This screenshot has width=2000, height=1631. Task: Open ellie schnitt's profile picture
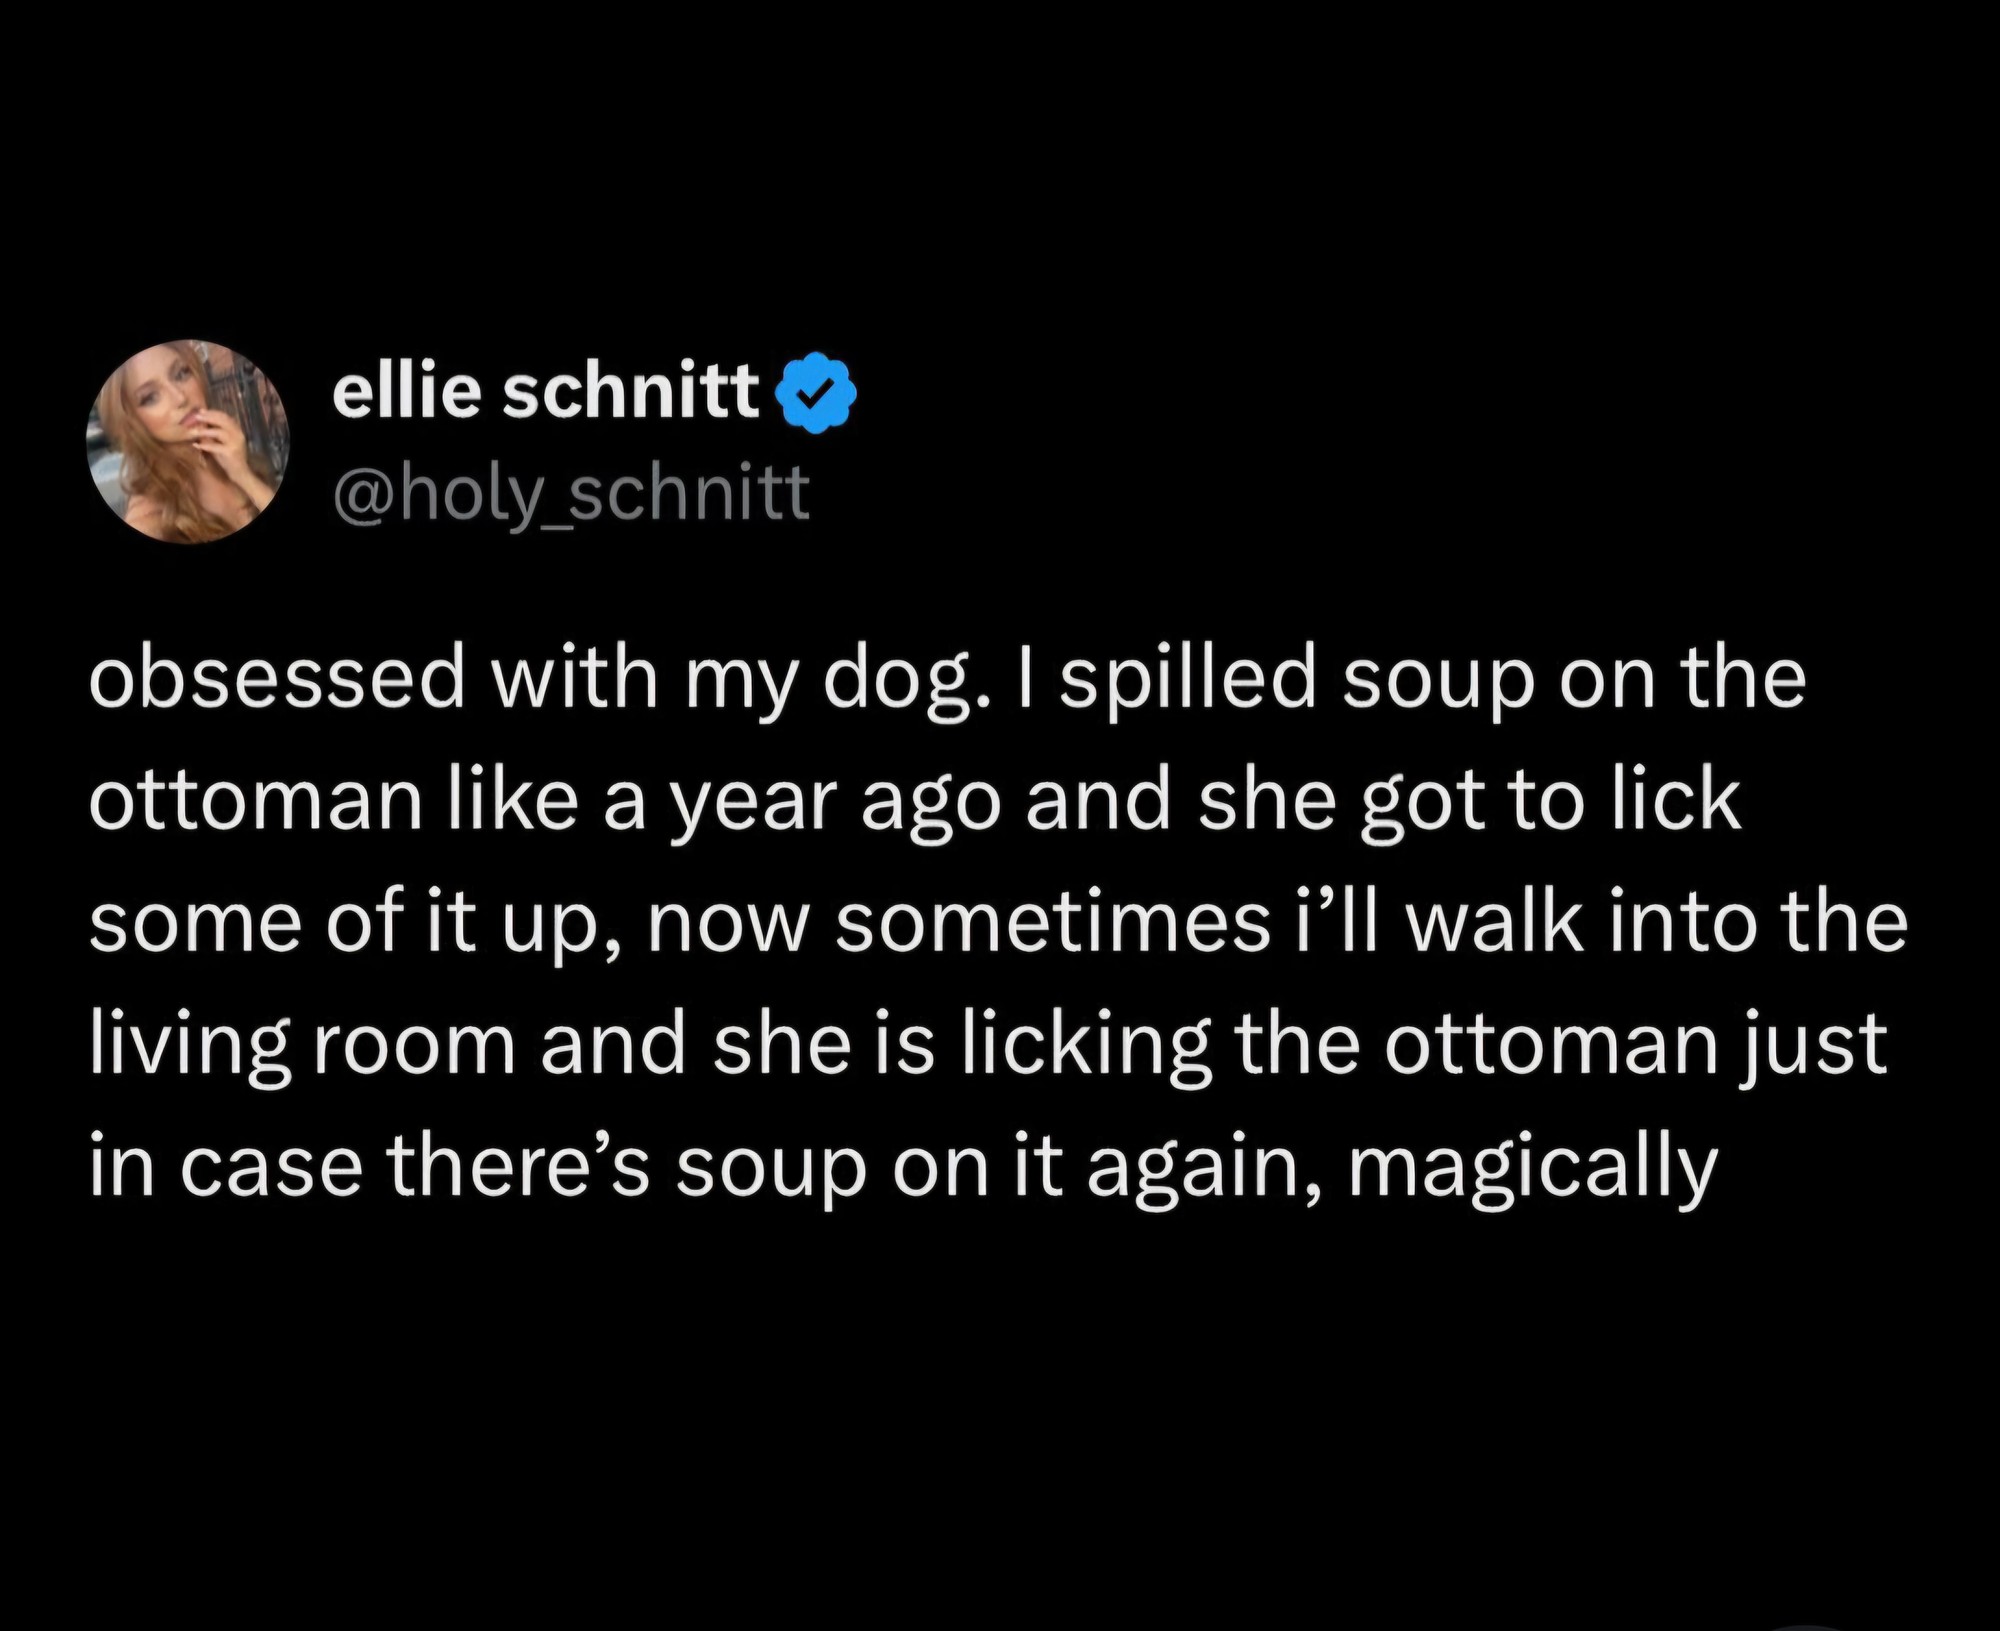tap(188, 440)
